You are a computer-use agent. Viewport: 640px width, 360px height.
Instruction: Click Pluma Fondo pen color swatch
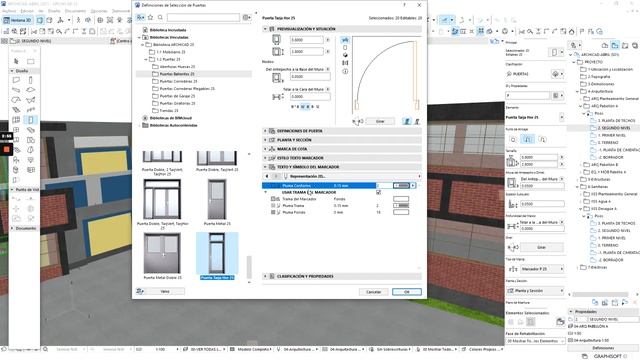click(x=401, y=212)
